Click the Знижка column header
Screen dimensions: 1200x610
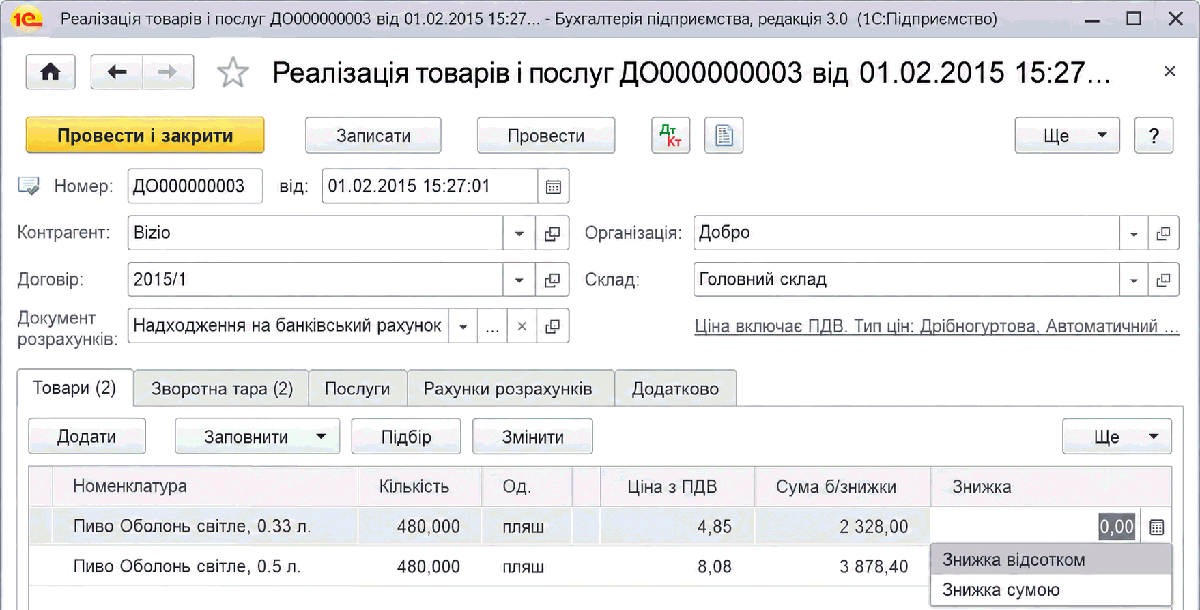(x=1050, y=487)
